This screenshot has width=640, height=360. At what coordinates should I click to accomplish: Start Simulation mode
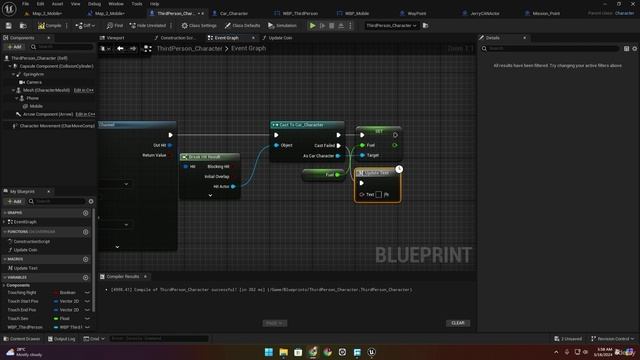(x=282, y=25)
